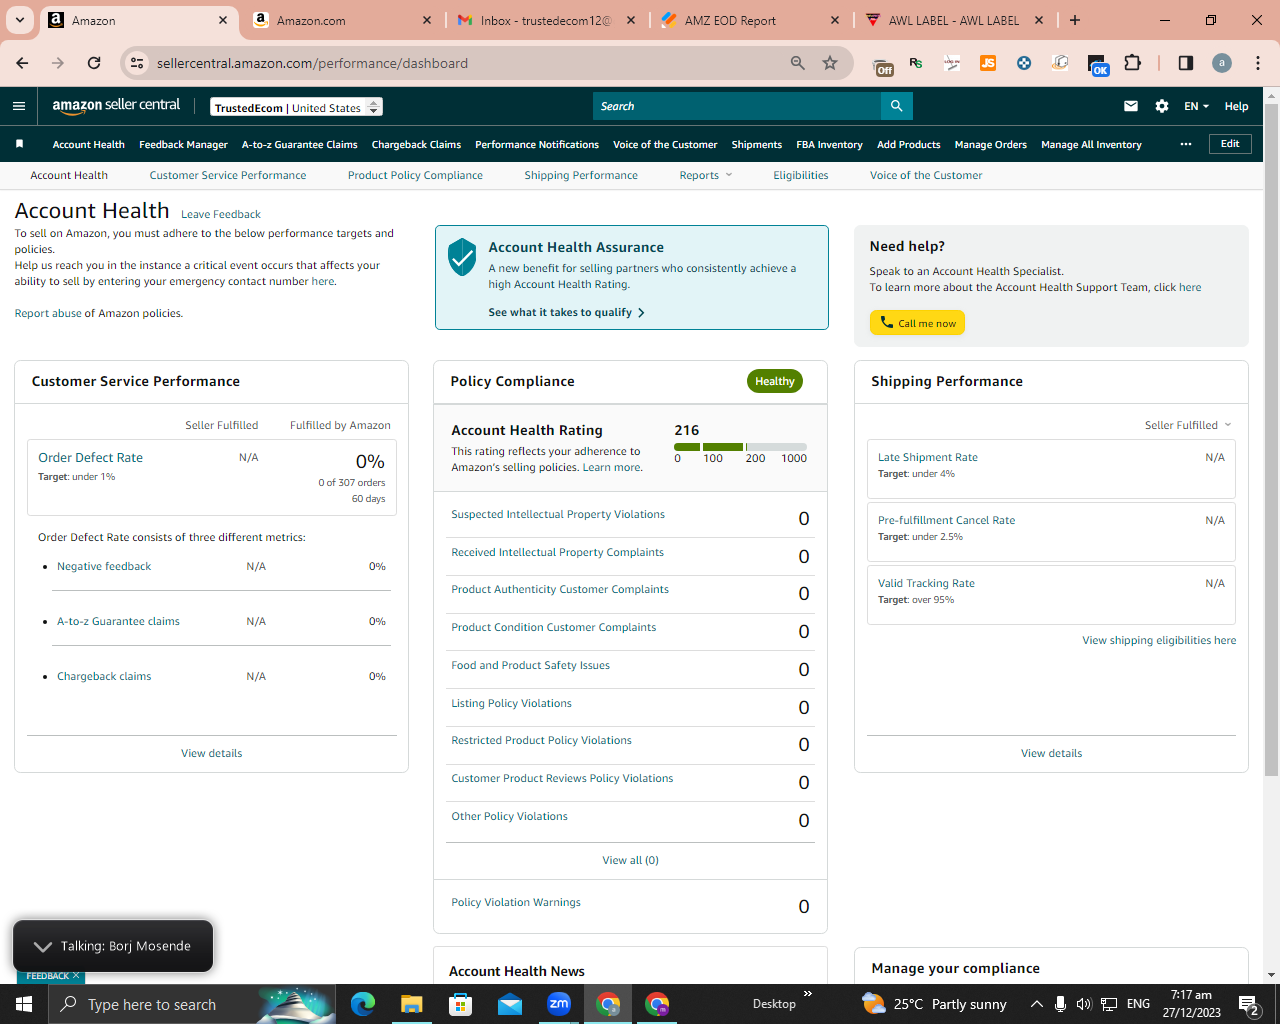
Task: Click the Account Health Assurance shield icon
Action: (x=462, y=257)
